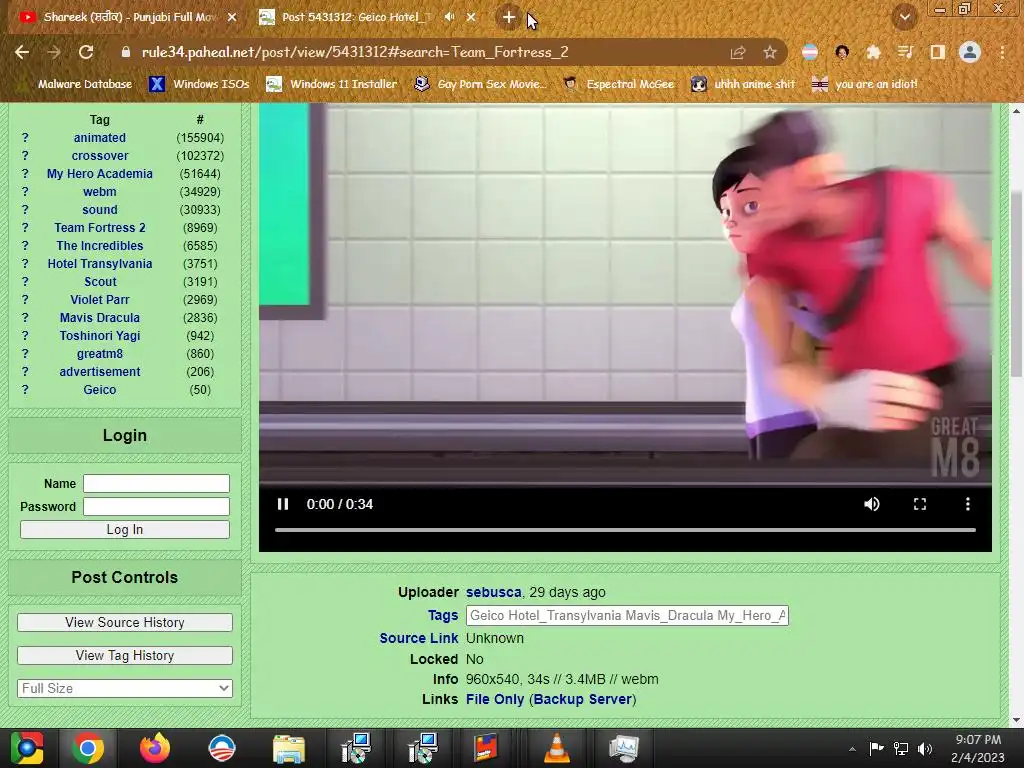Click the crossover tag link
The image size is (1024, 768).
pyautogui.click(x=100, y=156)
